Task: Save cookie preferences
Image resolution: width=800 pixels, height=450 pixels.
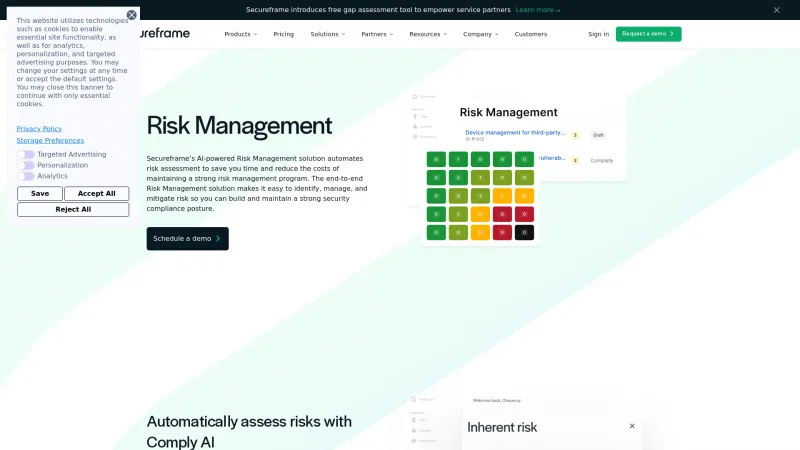Action: click(40, 193)
